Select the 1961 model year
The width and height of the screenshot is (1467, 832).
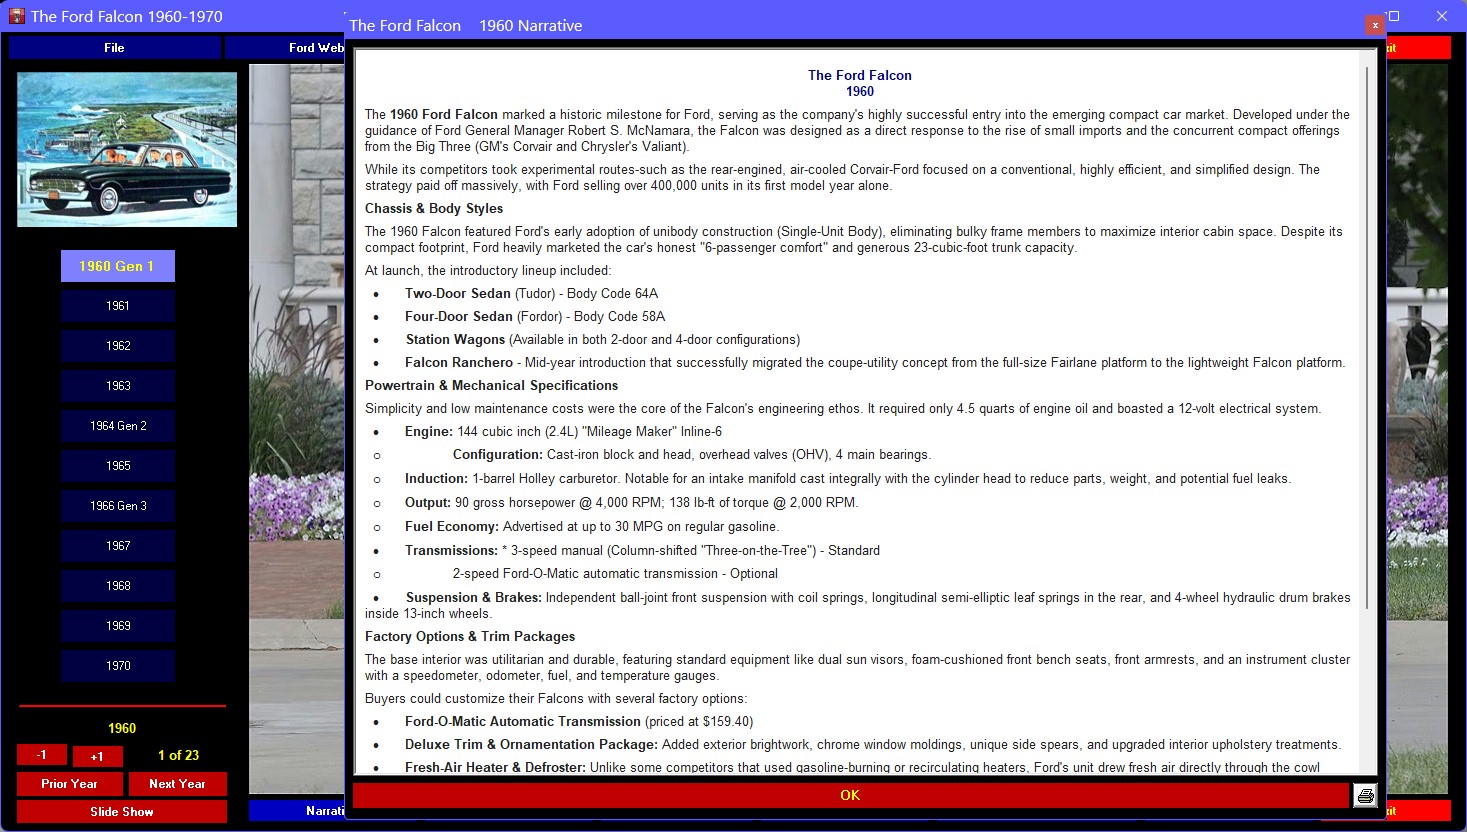[118, 306]
